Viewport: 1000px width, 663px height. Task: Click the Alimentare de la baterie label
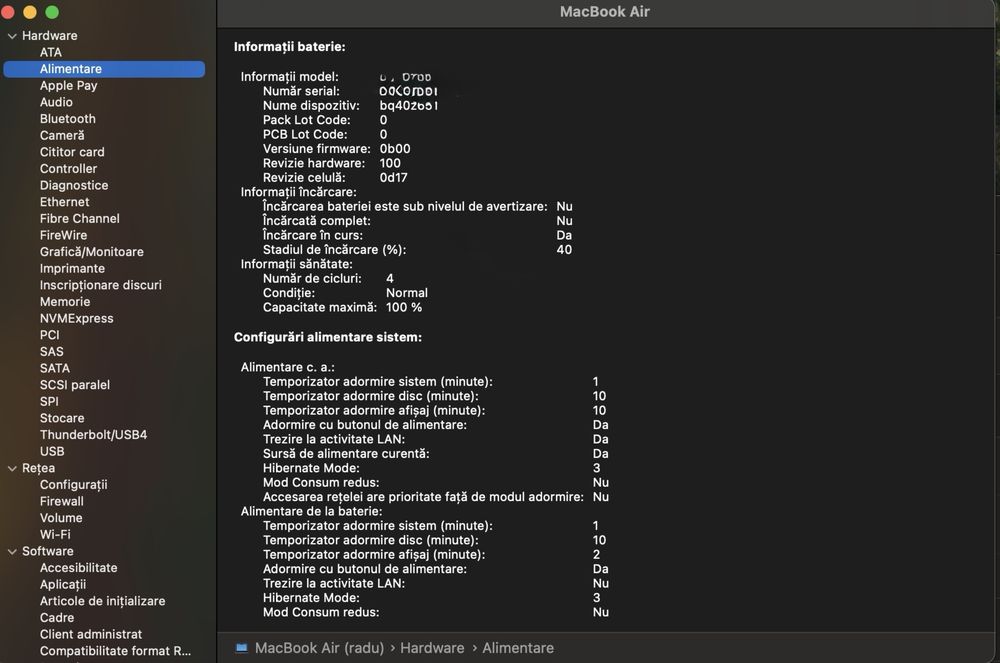[x=311, y=511]
